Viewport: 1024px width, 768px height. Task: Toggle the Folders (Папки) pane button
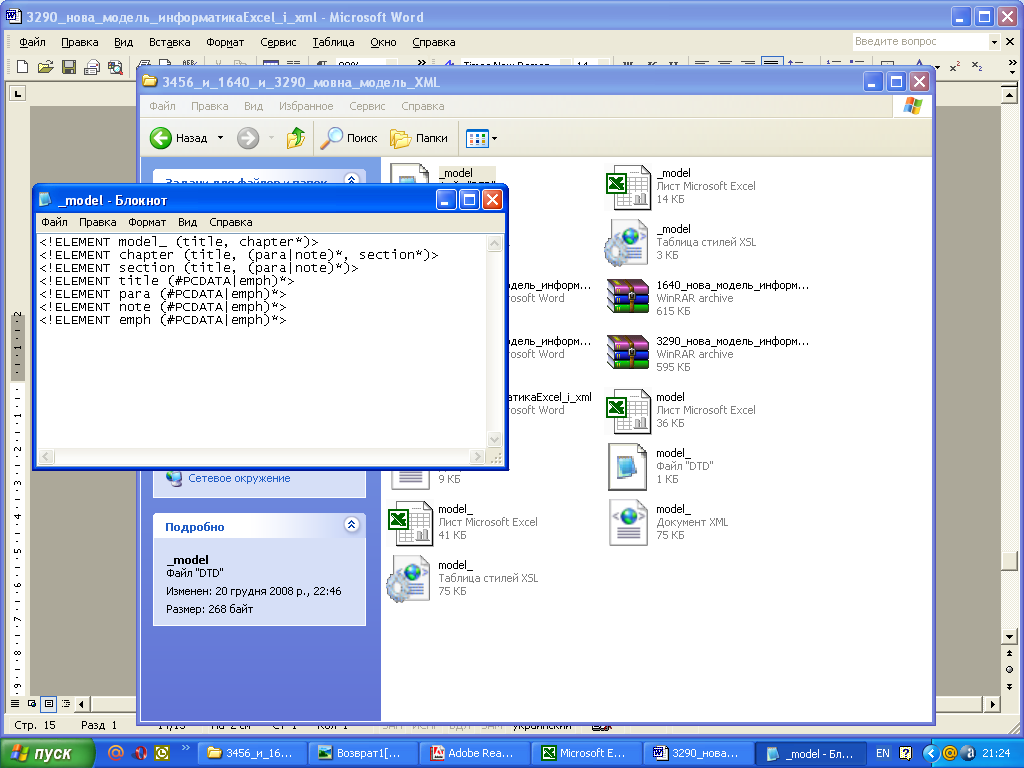419,138
